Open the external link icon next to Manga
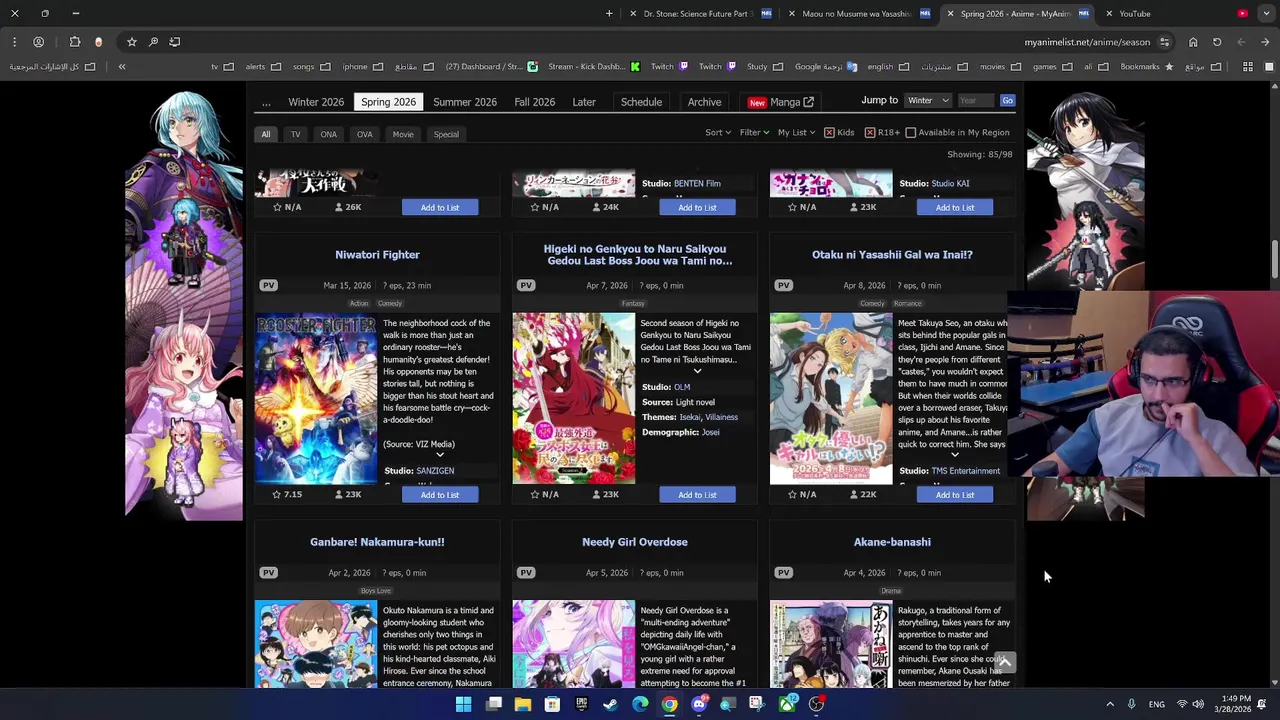The width and height of the screenshot is (1280, 720). click(808, 102)
